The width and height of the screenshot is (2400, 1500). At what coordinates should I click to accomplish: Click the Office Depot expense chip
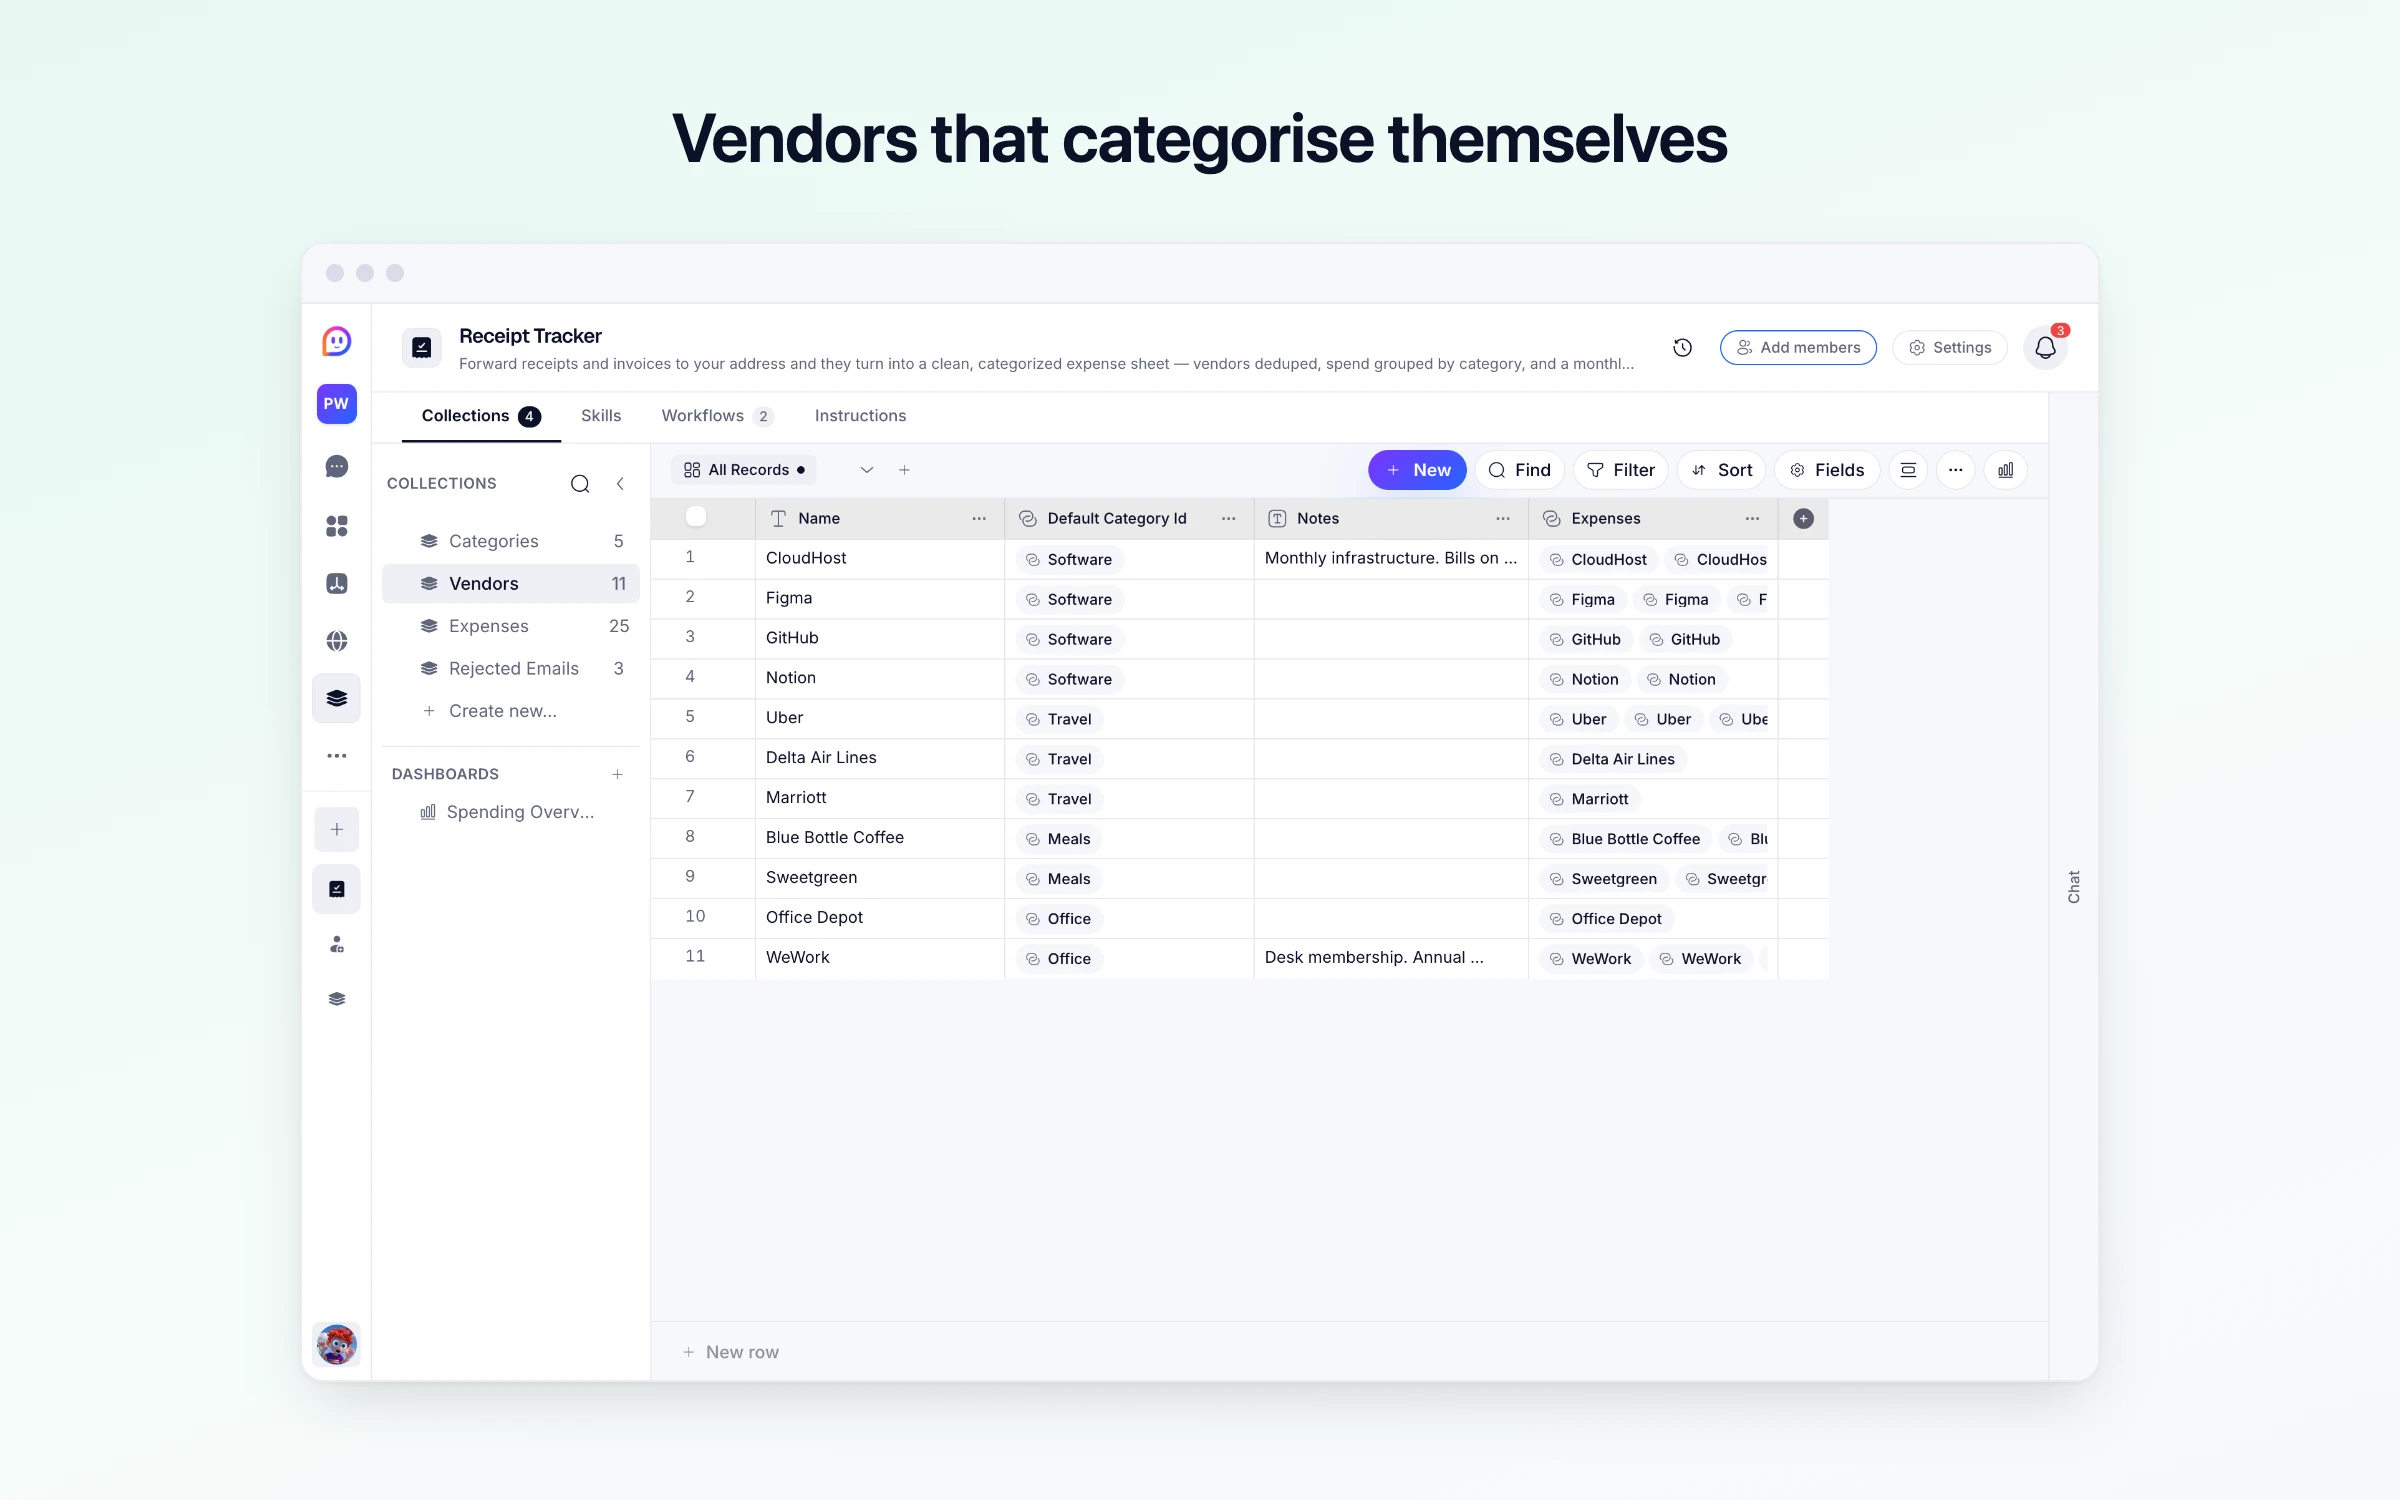pyautogui.click(x=1607, y=919)
